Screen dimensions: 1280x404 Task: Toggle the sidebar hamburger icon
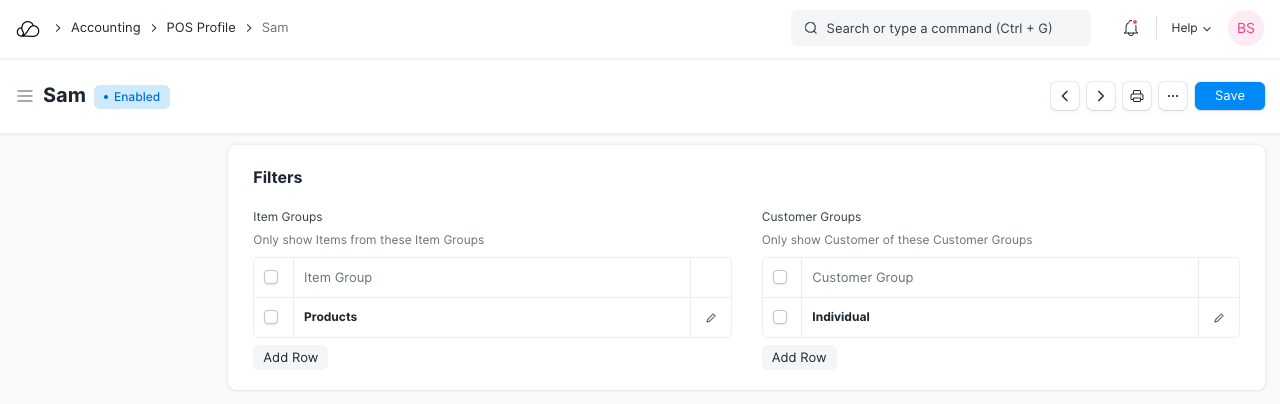(x=25, y=96)
